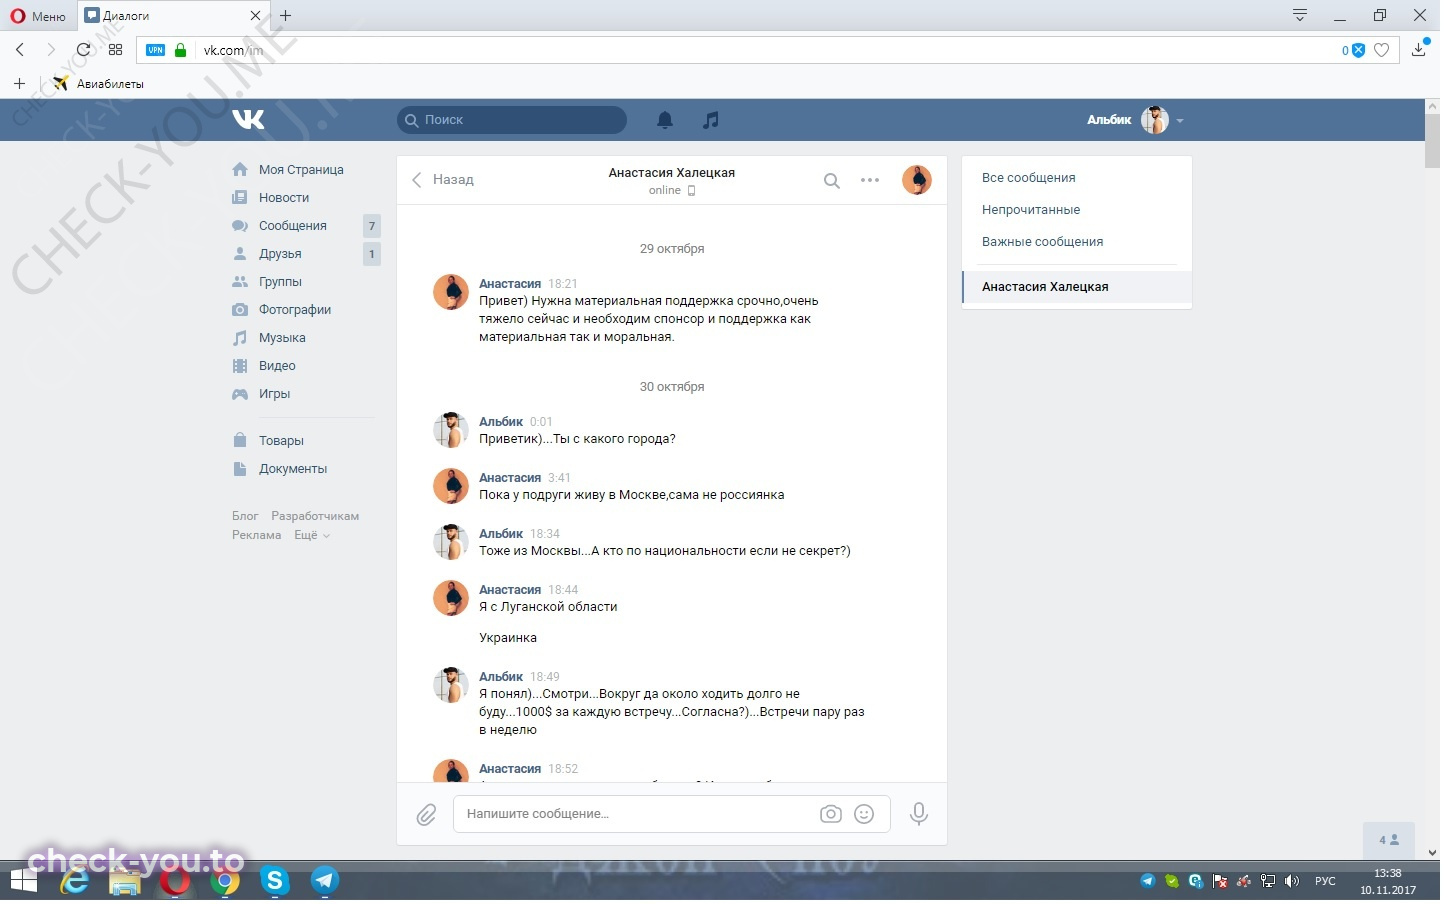Screen dimensions: 1448x904
Task: Attach a photo with the camera icon
Action: (831, 814)
